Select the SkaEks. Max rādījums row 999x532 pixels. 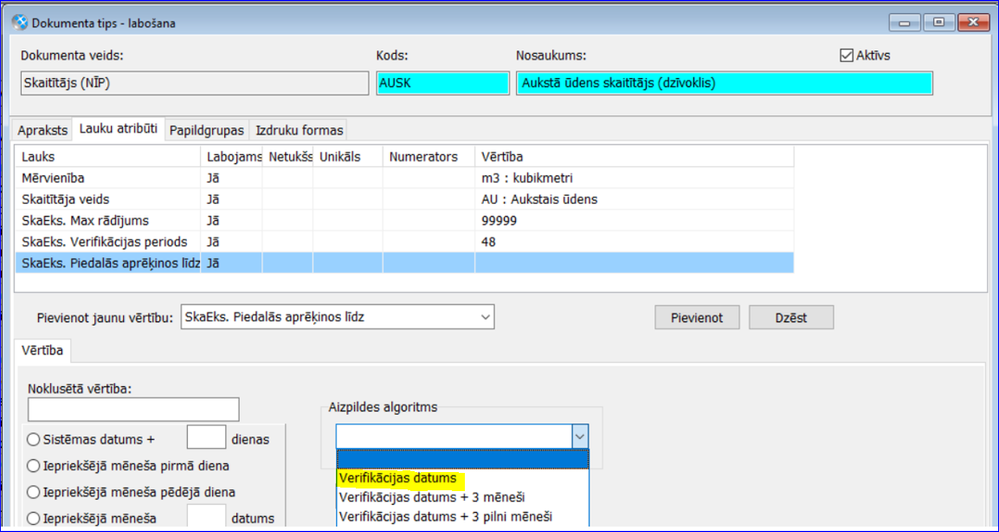click(x=405, y=220)
